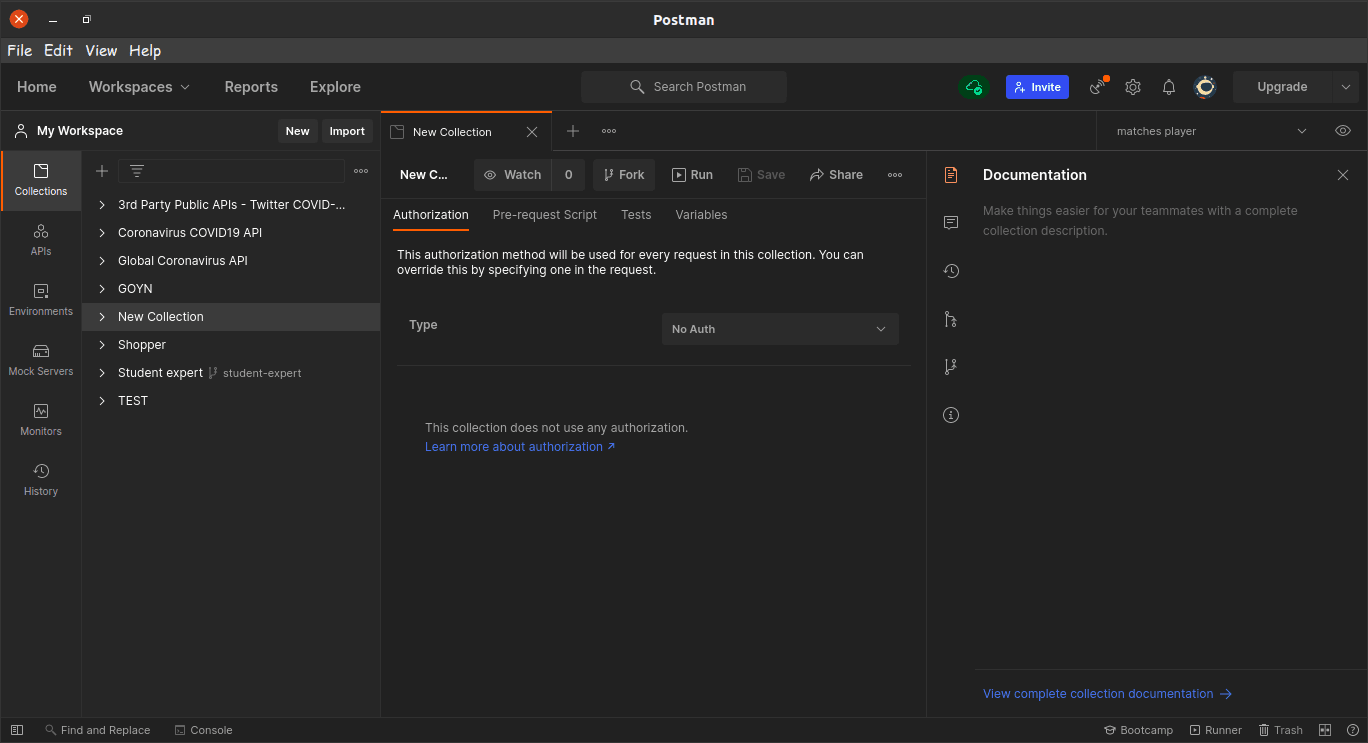The width and height of the screenshot is (1368, 743).
Task: Toggle the sidebar visibility icon in the status bar
Action: click(x=17, y=730)
